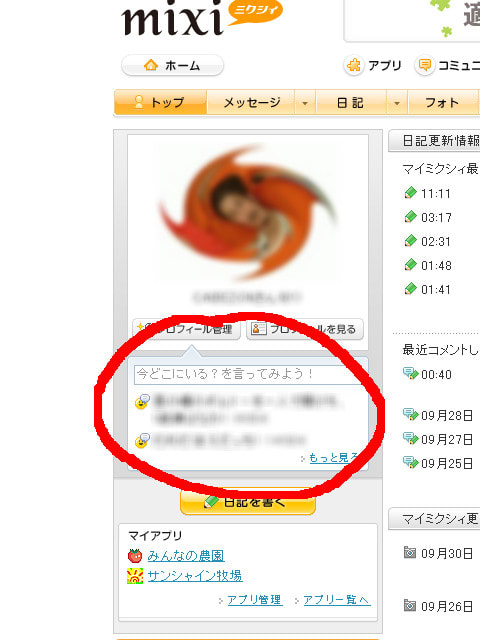Click the pencil icon beside 03:17 entry
Image resolution: width=480 pixels, height=640 pixels.
coord(410,217)
